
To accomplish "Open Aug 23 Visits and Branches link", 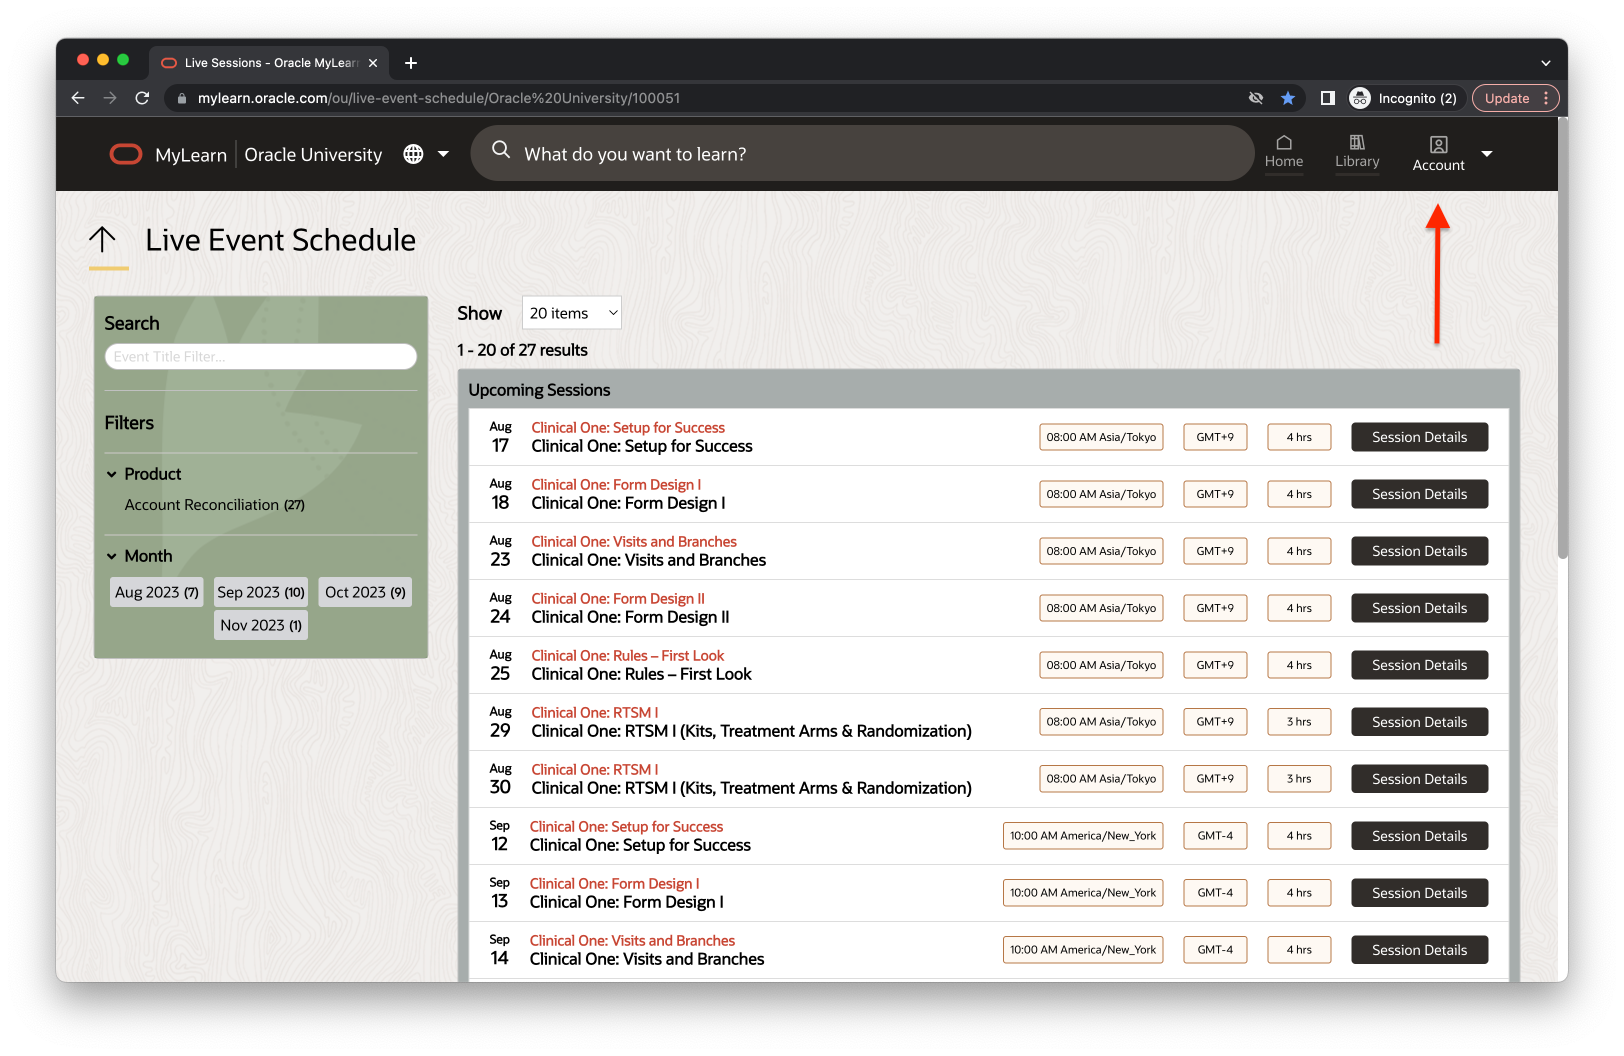I will [634, 542].
